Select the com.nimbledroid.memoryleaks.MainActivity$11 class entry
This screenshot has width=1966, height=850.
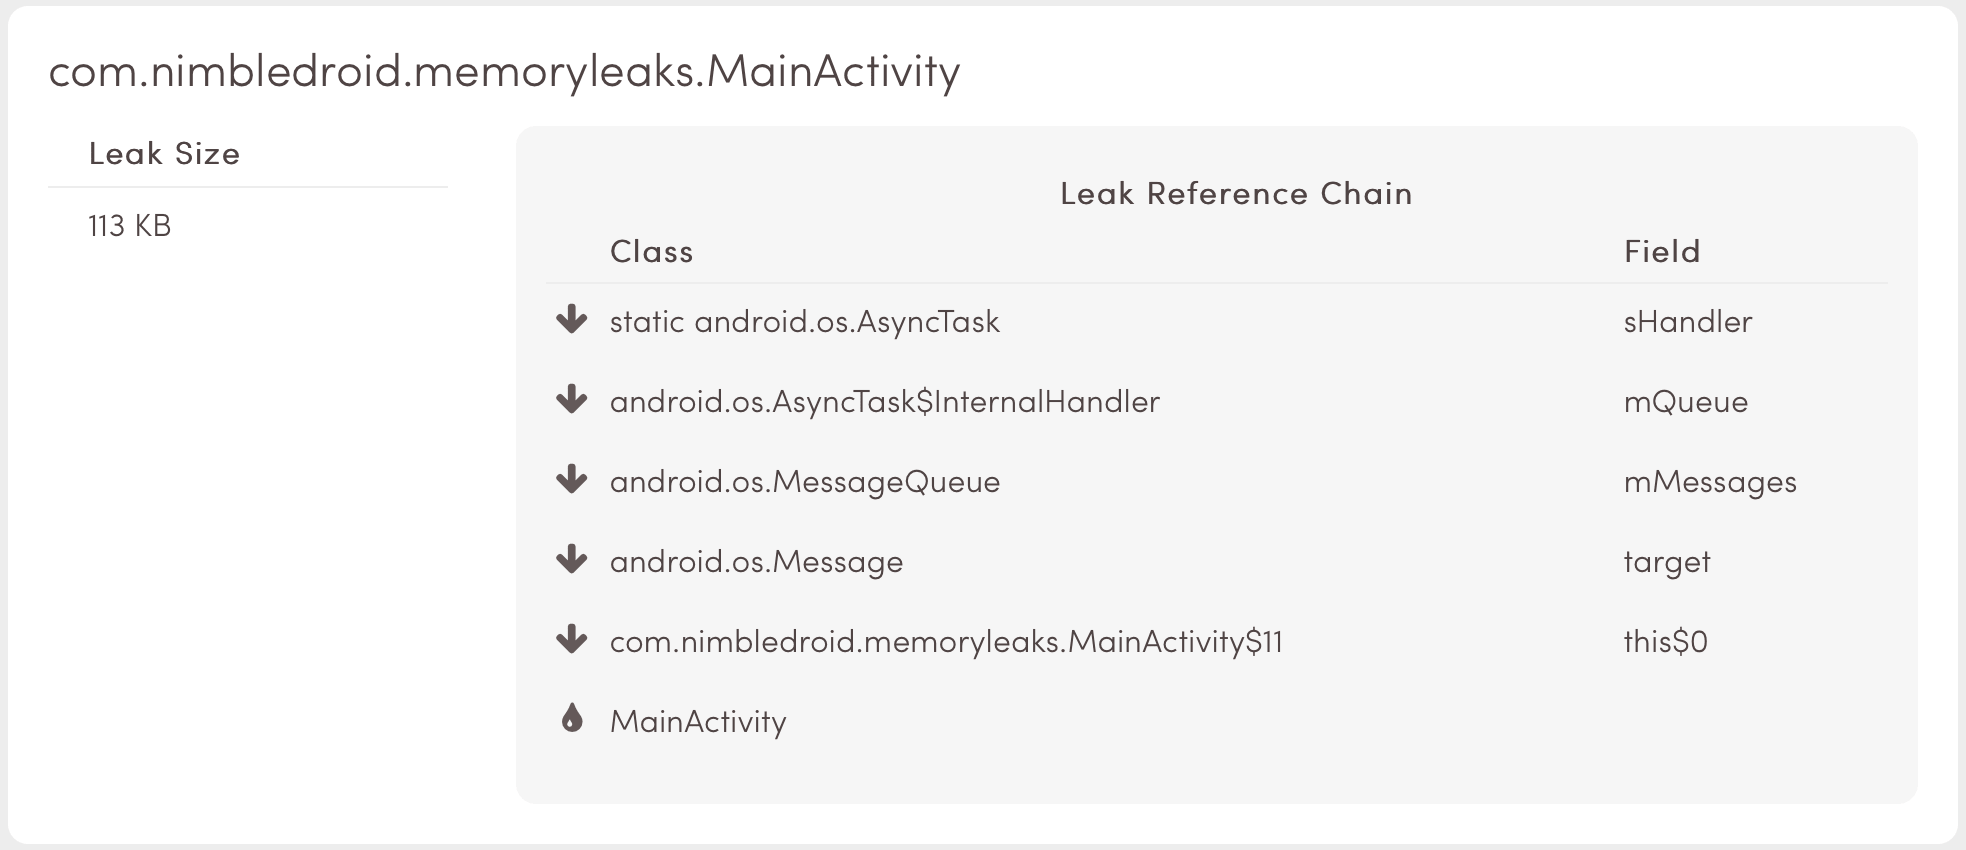point(946,642)
